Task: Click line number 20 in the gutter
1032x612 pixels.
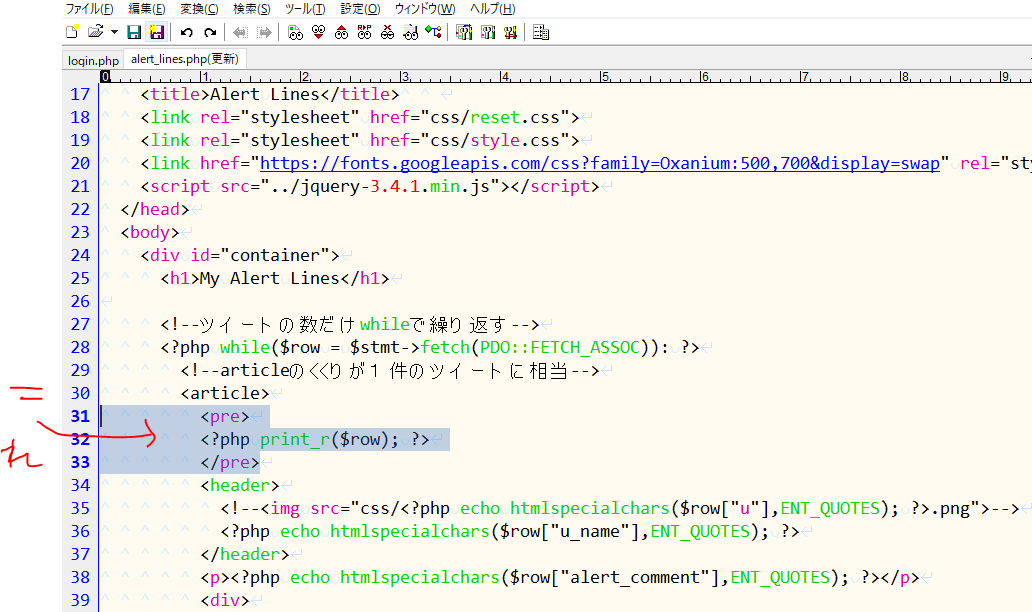Action: point(80,163)
